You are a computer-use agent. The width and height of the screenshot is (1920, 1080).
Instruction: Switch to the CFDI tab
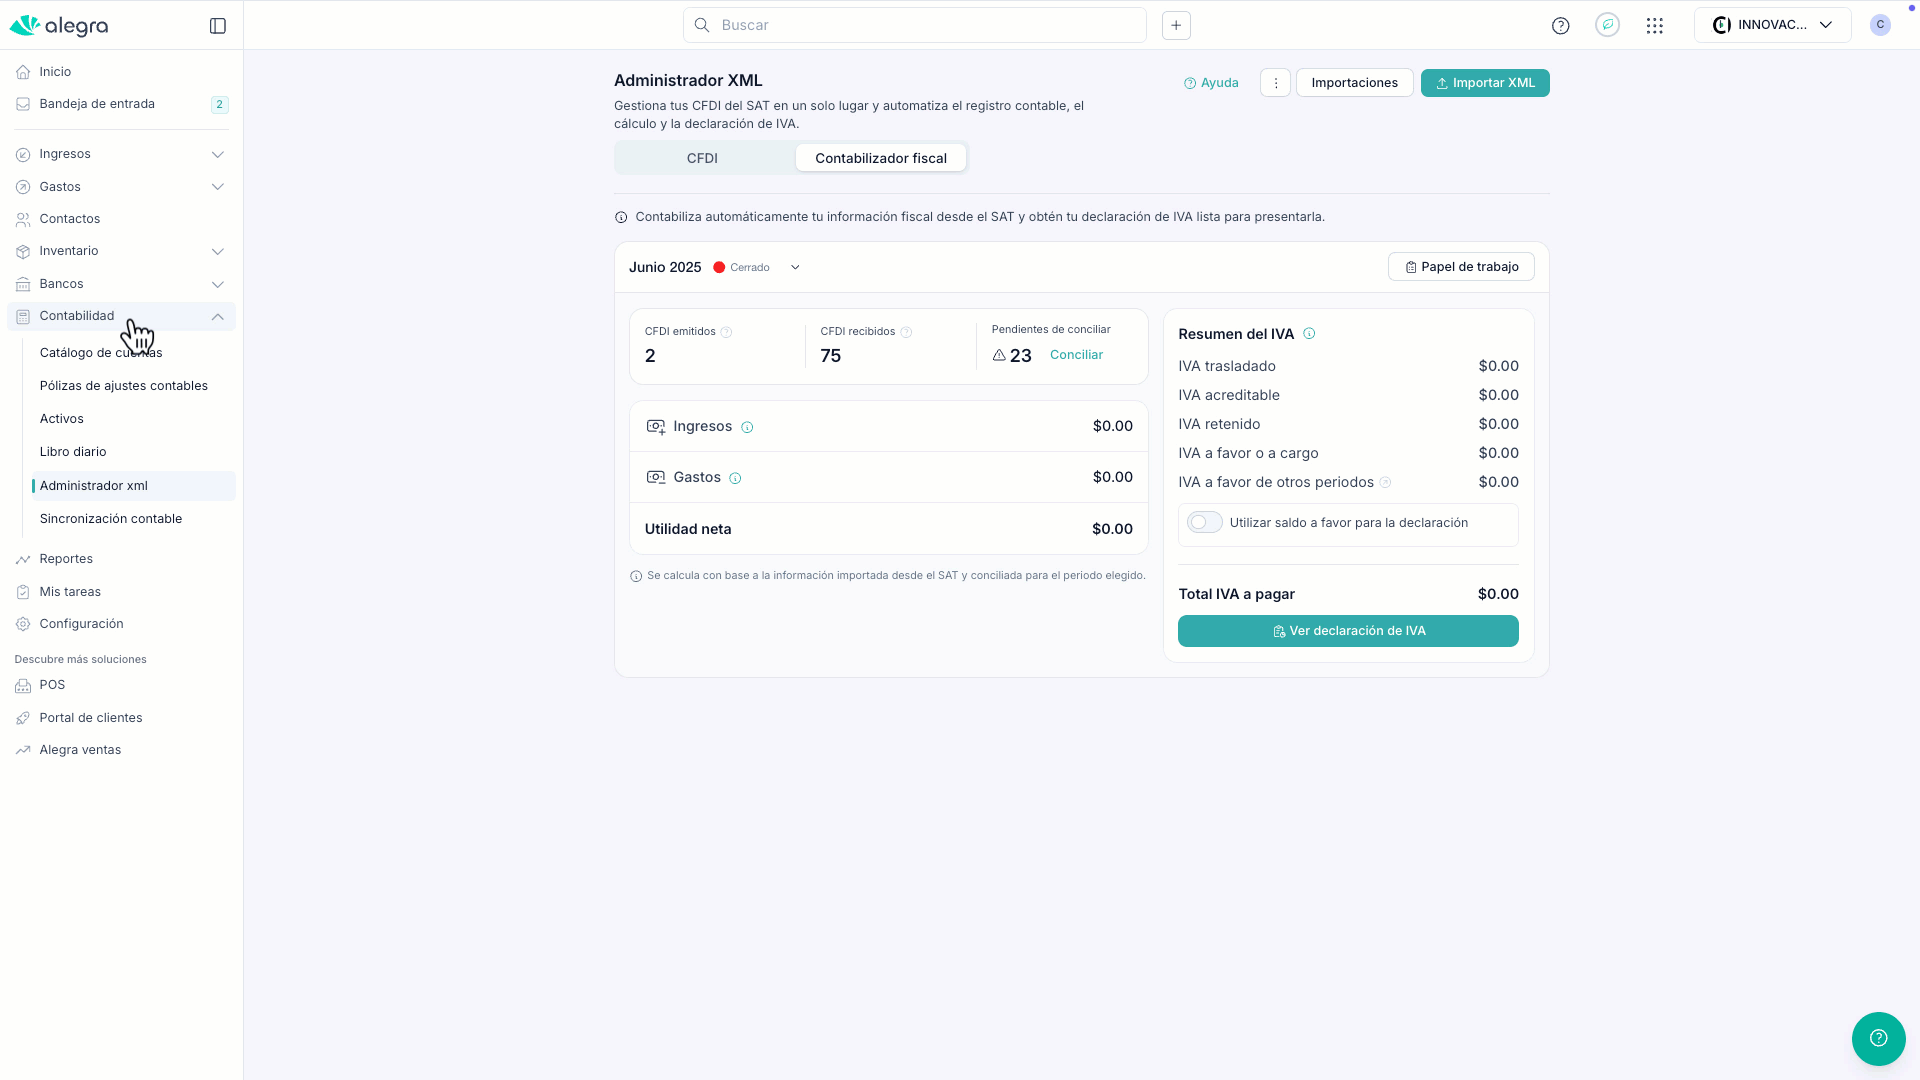coord(702,158)
